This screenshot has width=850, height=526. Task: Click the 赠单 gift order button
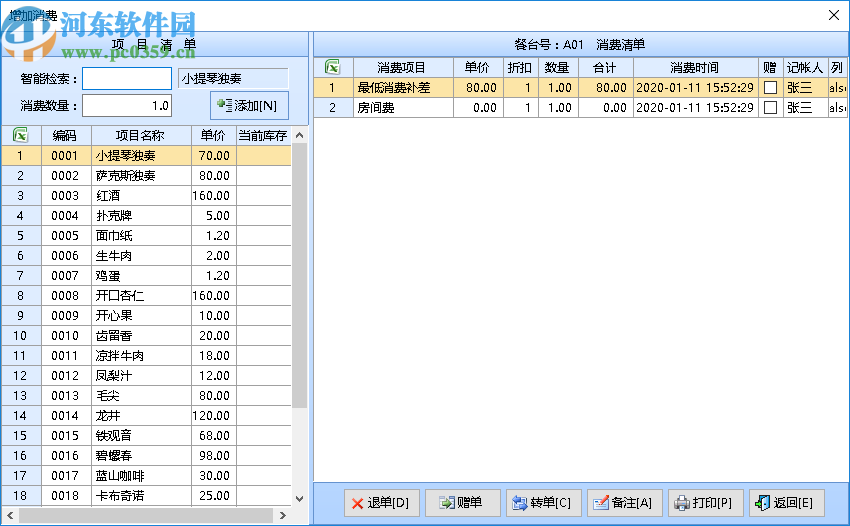click(x=462, y=503)
